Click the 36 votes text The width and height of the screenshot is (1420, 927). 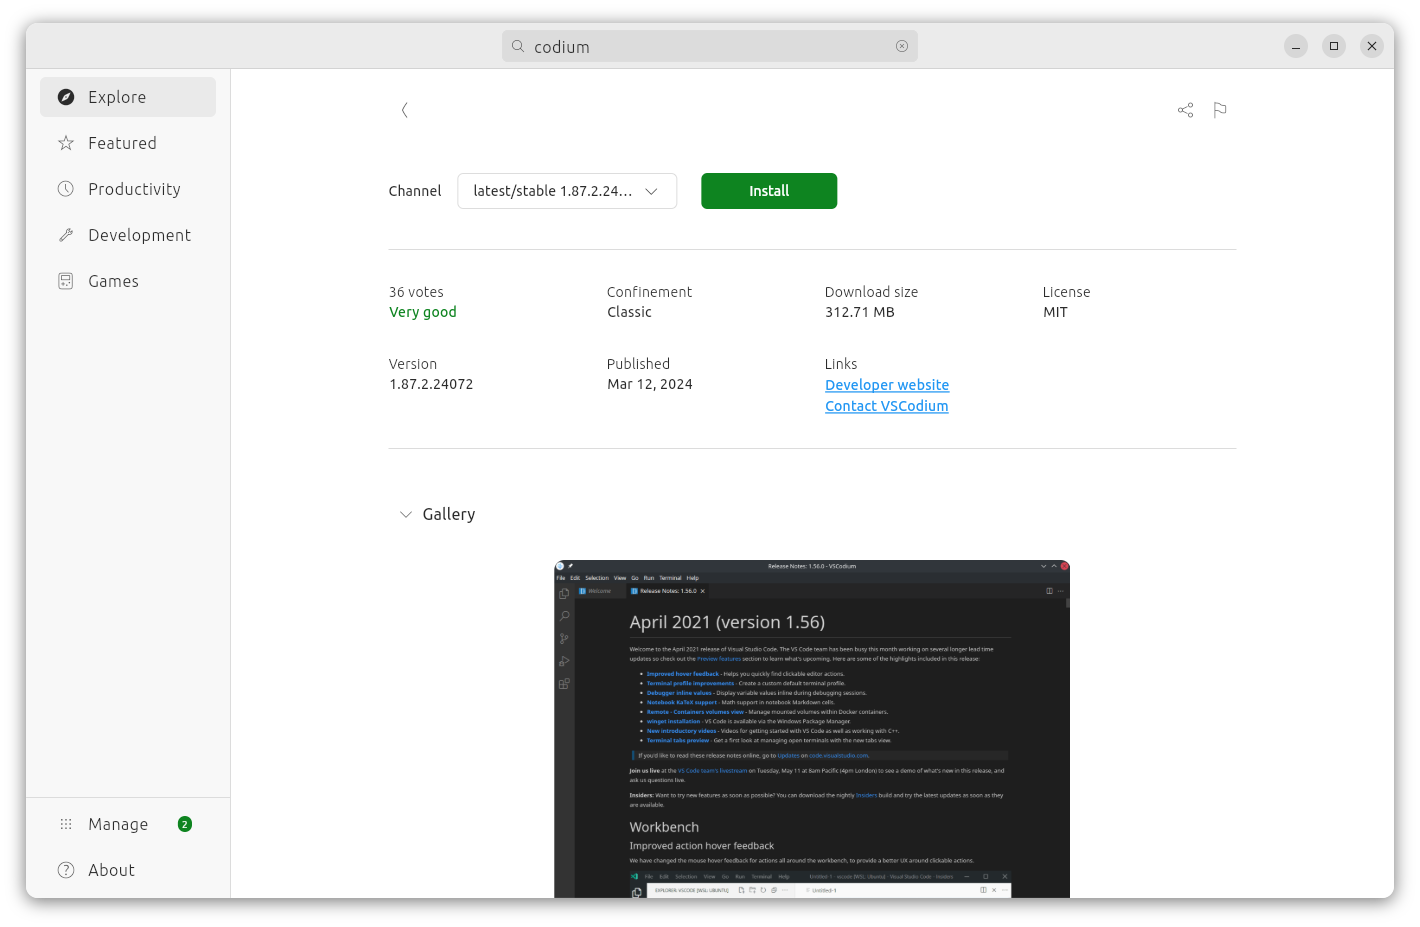[x=416, y=292]
